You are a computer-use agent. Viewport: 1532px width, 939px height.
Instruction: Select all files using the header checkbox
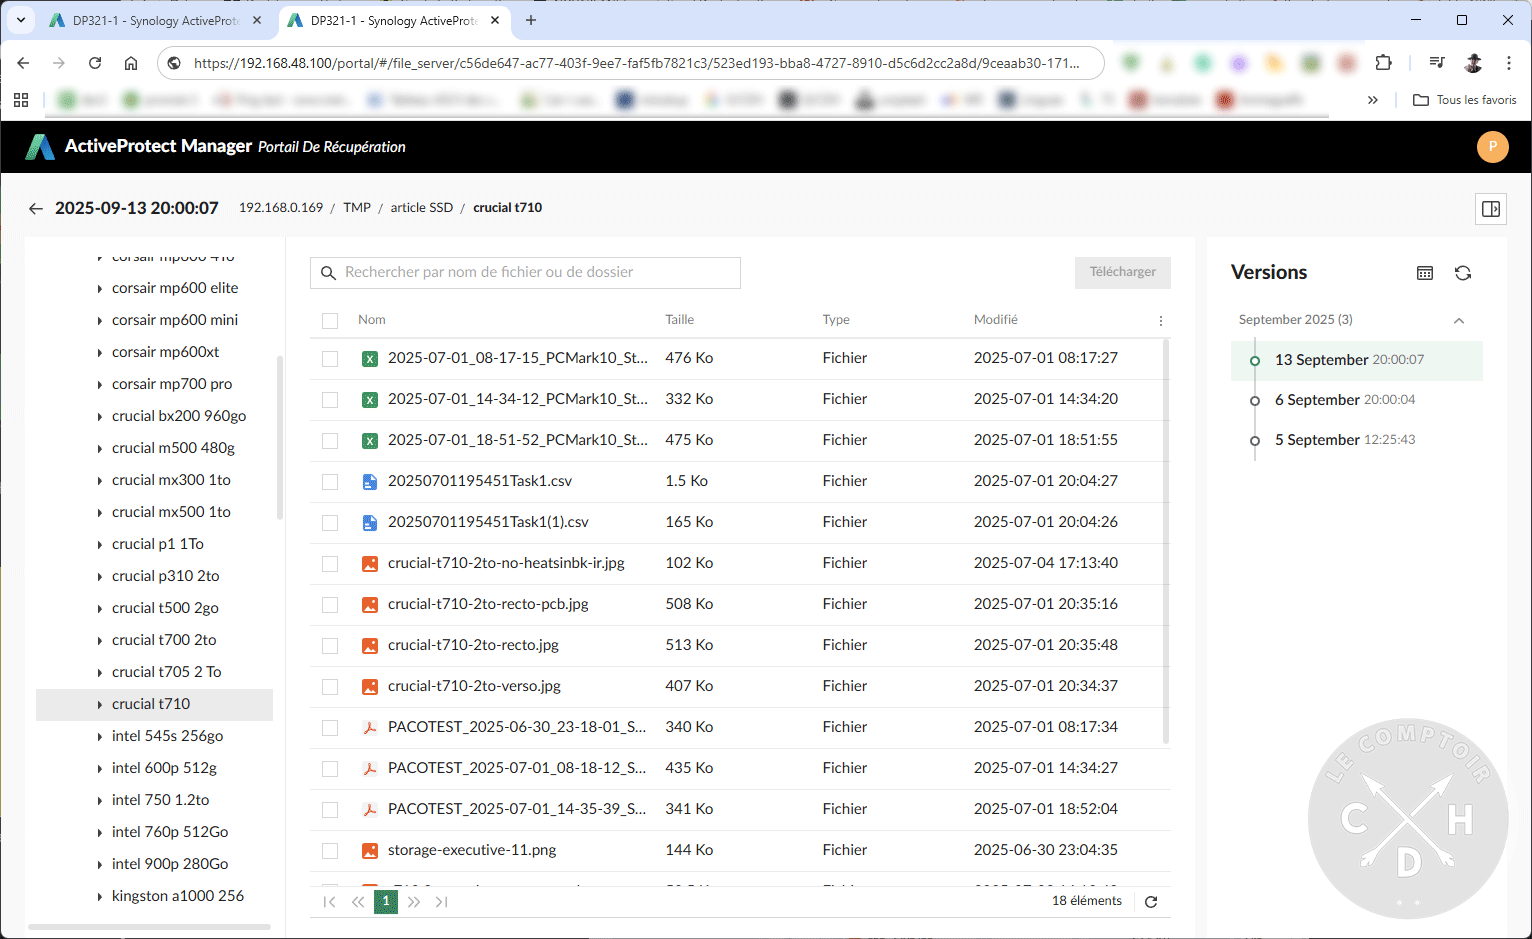tap(330, 320)
